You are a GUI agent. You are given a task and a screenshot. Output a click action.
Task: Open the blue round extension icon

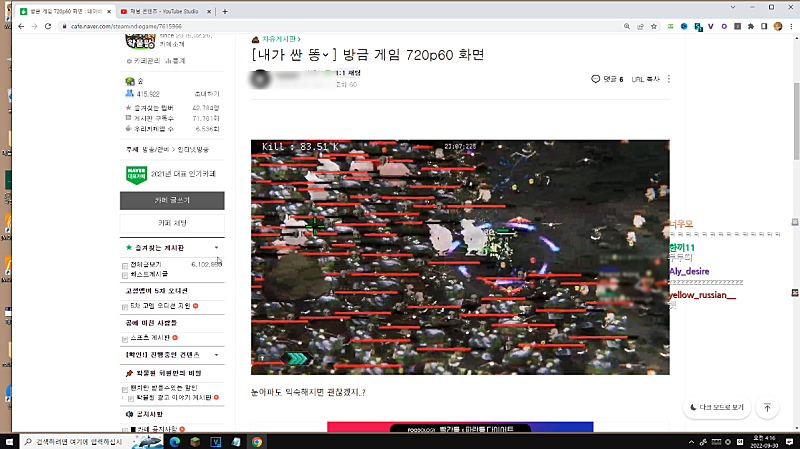click(684, 27)
